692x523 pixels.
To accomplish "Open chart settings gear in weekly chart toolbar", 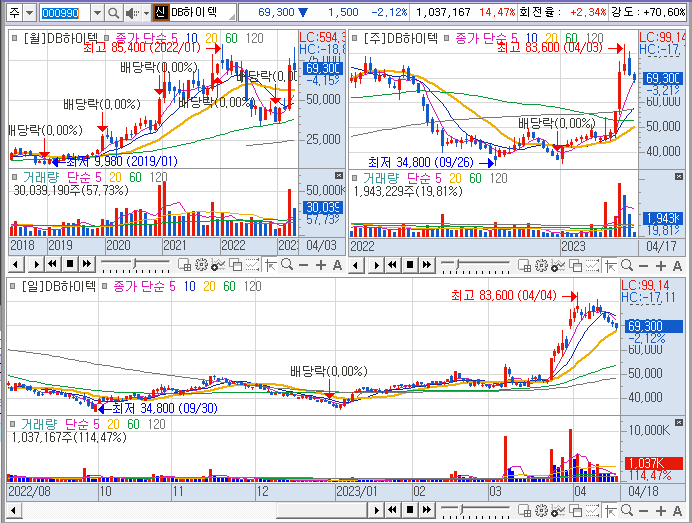I will coord(542,265).
